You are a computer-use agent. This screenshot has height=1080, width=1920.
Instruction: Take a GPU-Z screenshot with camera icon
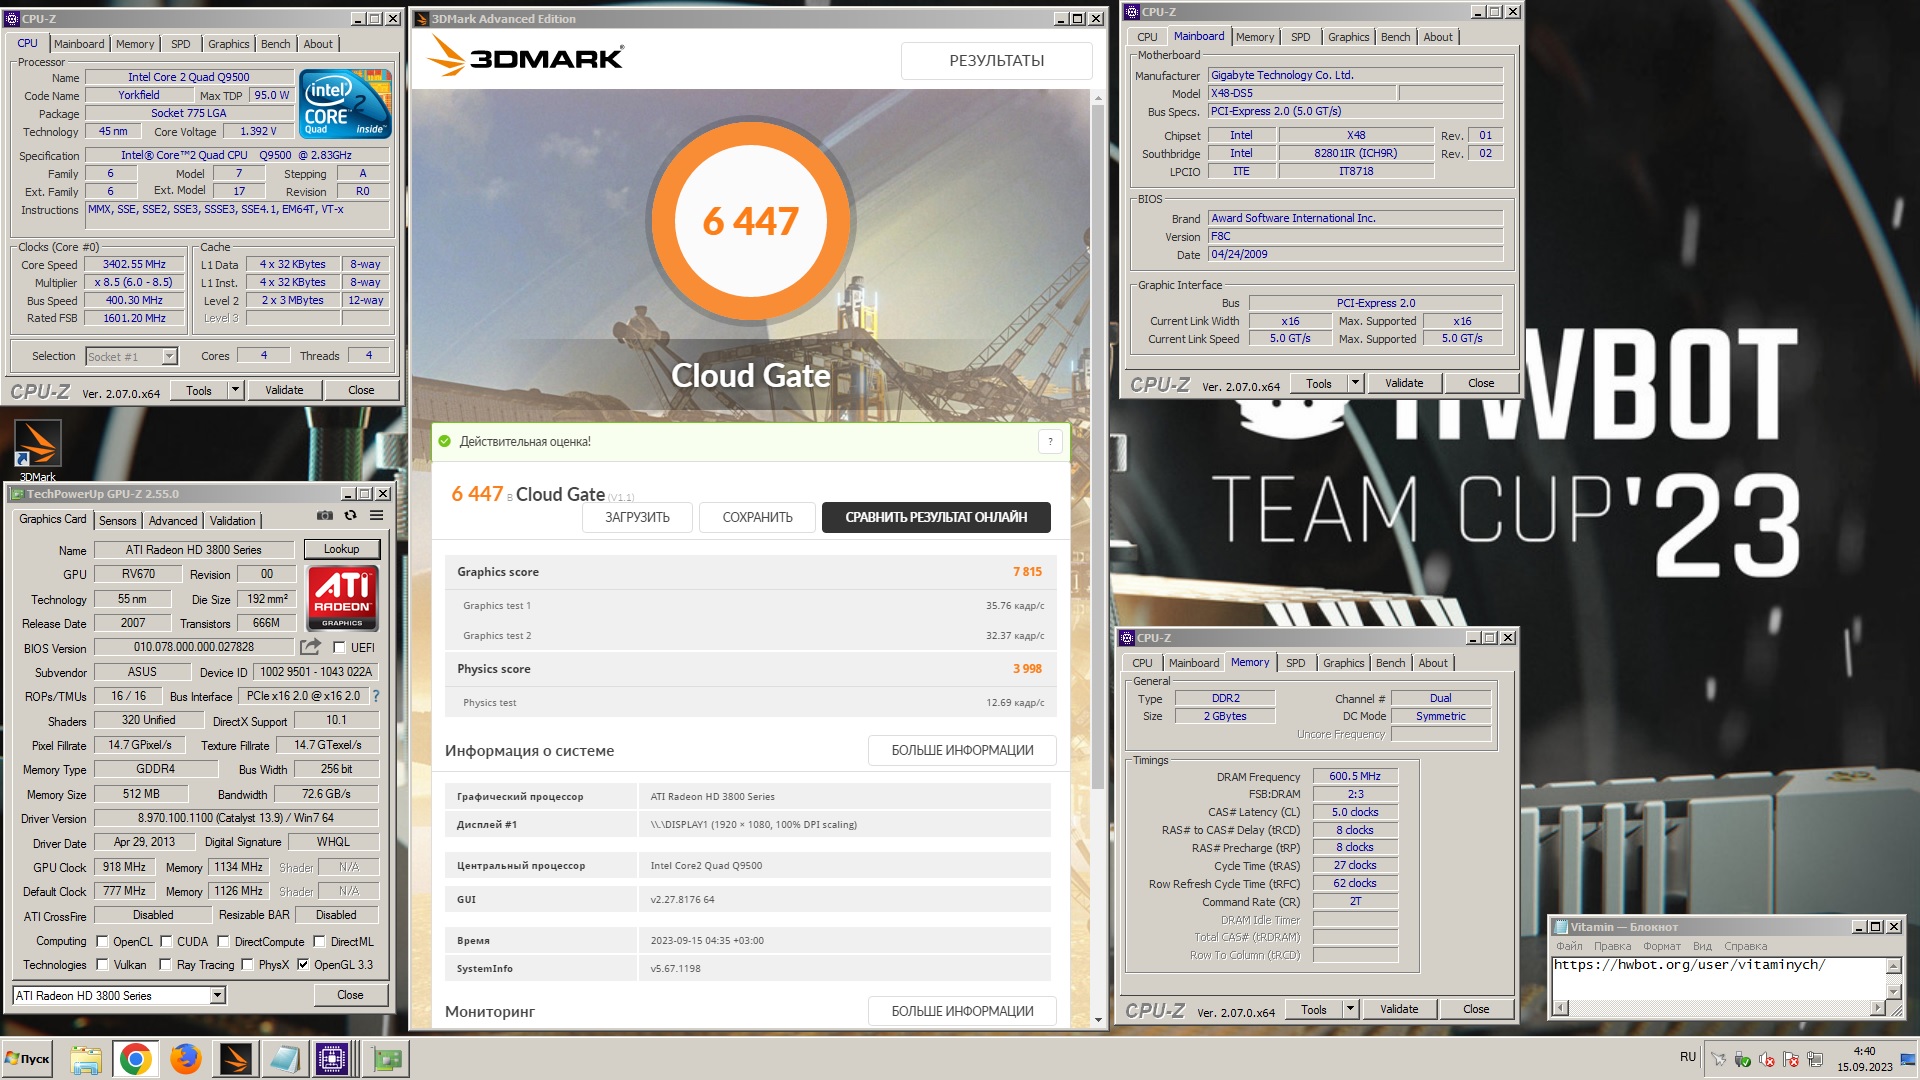[x=325, y=516]
